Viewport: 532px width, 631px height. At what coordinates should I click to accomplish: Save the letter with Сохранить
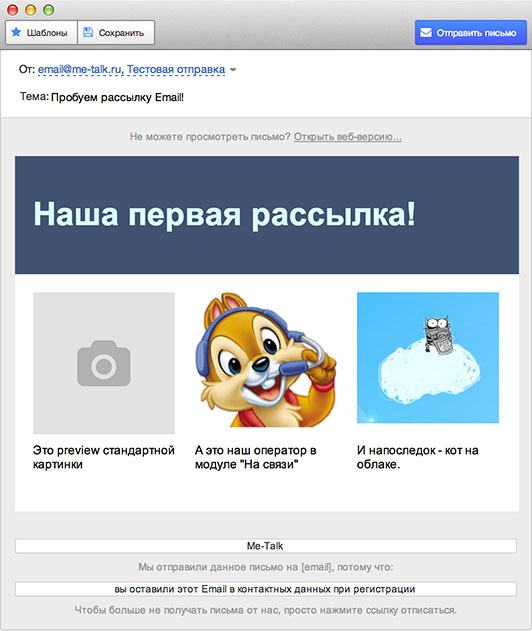[x=116, y=33]
